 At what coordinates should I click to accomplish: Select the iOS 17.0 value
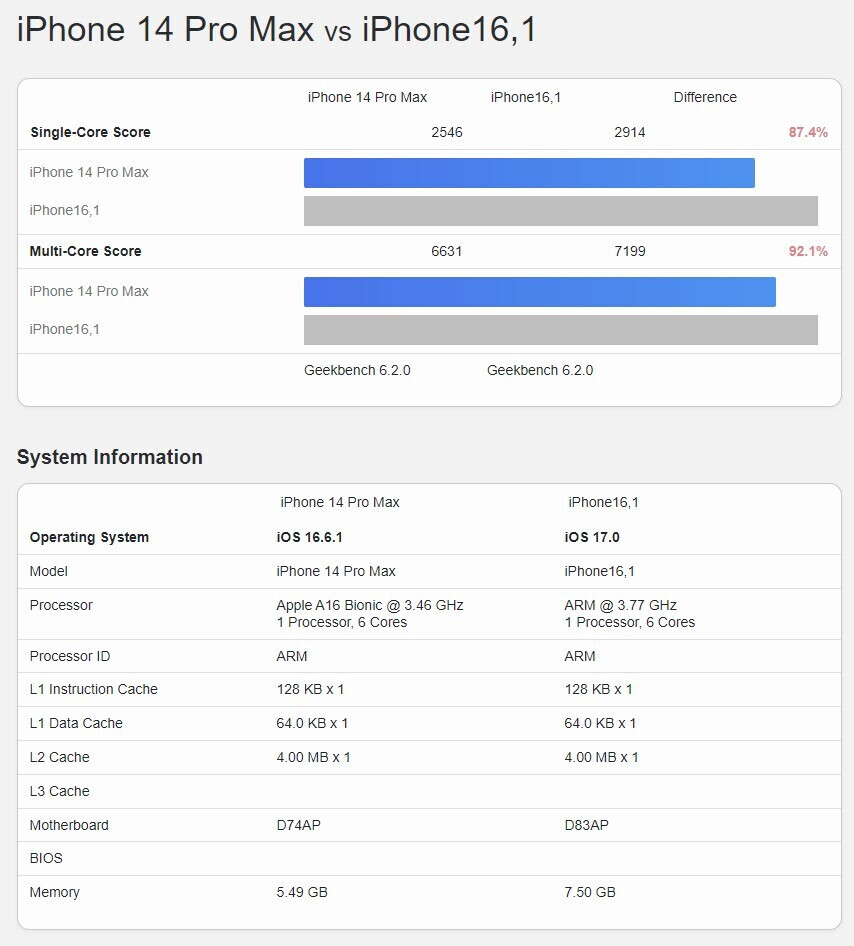(x=592, y=537)
